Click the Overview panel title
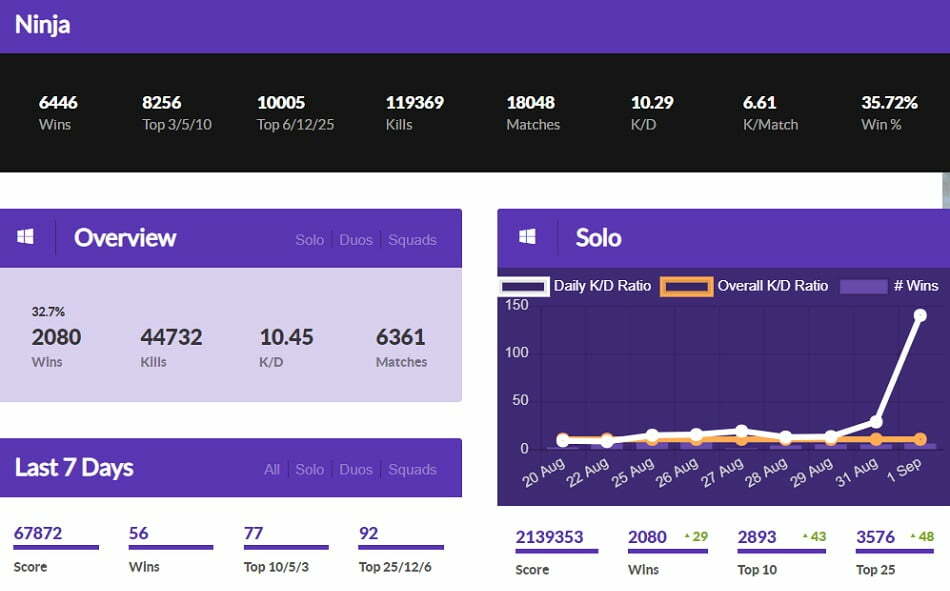 125,238
